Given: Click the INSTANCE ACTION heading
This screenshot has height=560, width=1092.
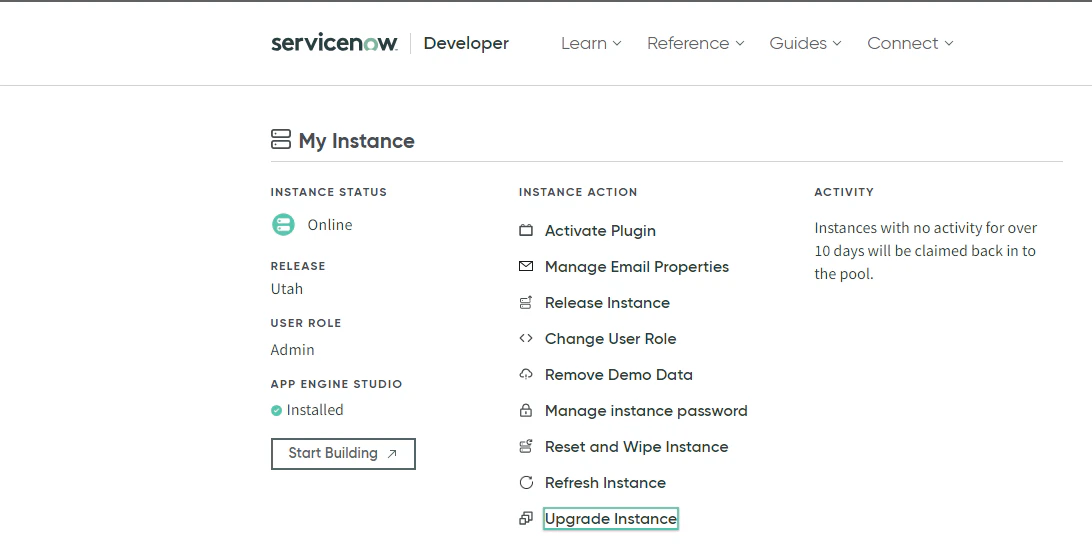Looking at the screenshot, I should coord(578,192).
